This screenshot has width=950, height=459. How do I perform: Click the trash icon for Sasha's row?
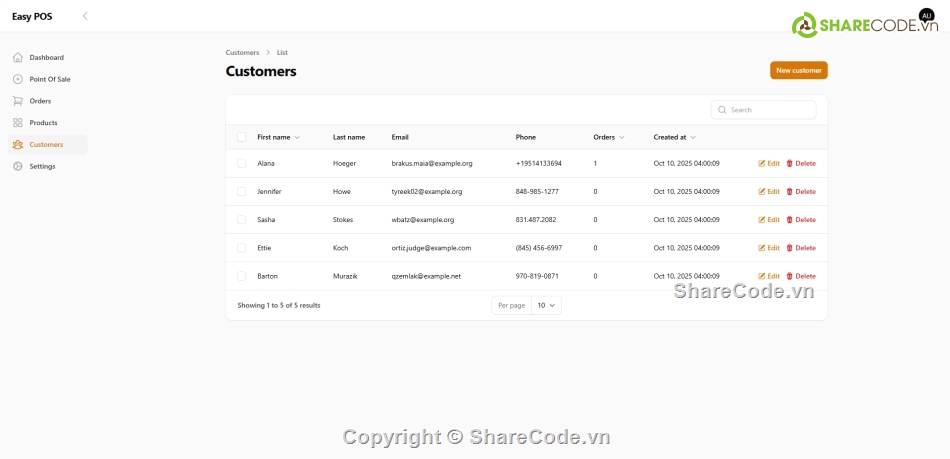pyautogui.click(x=789, y=220)
